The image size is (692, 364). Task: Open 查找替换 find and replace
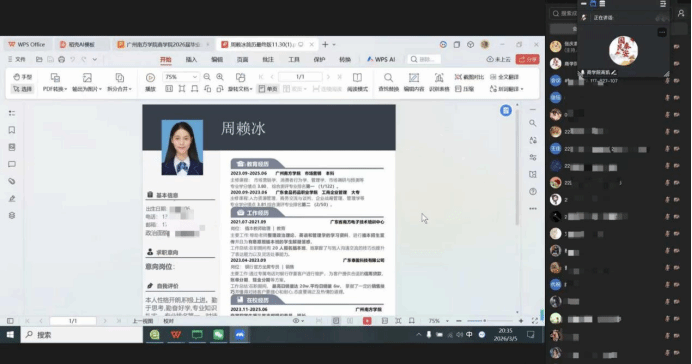point(388,83)
